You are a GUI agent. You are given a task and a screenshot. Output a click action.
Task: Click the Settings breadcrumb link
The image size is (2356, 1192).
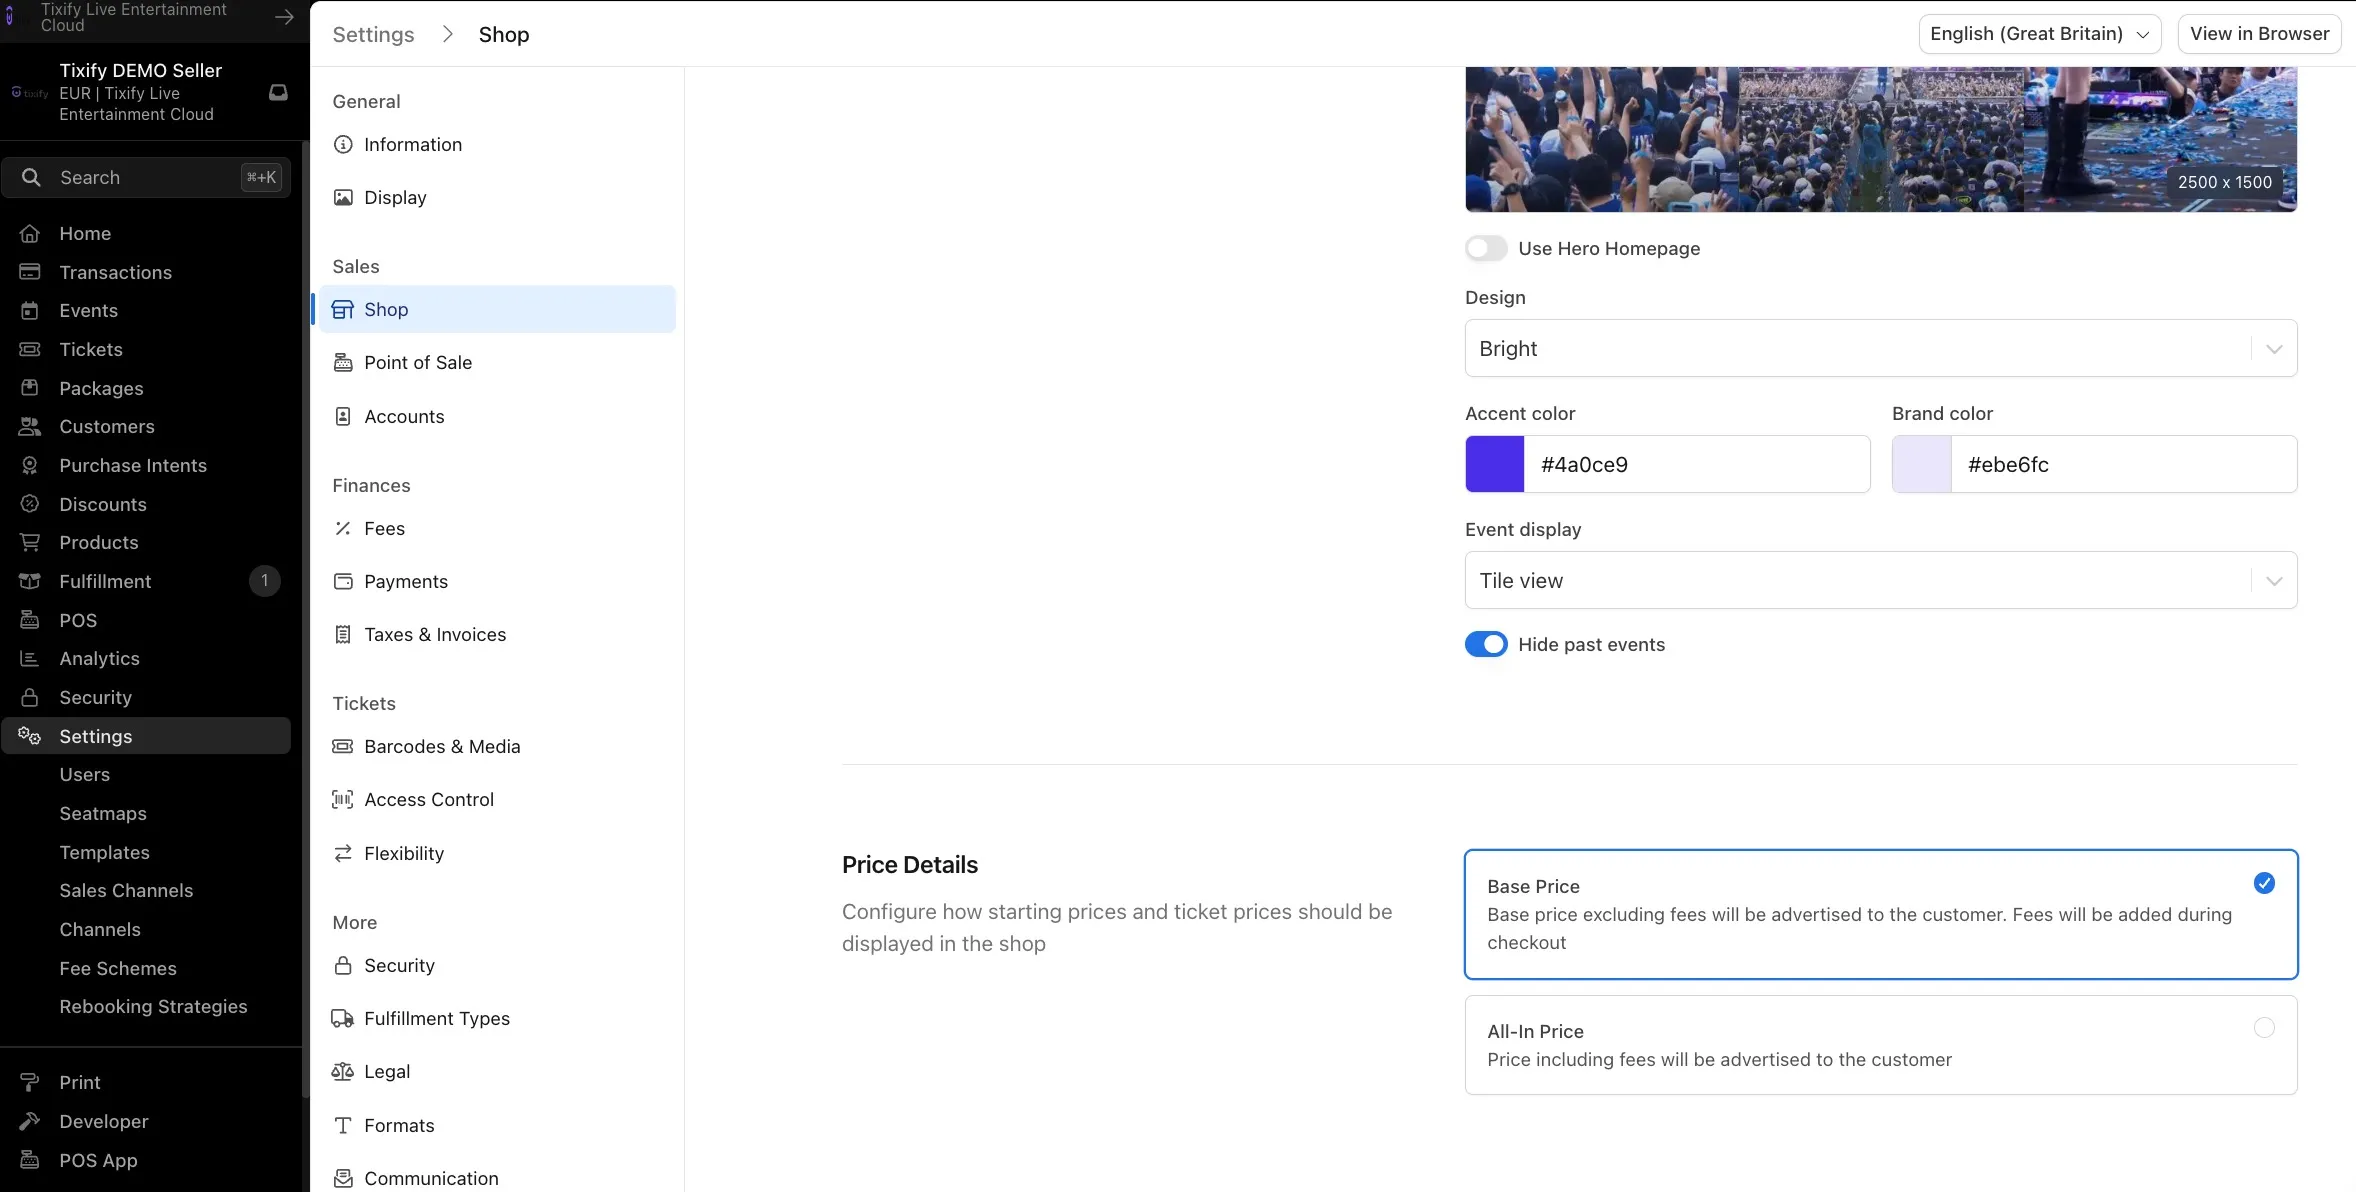pos(373,34)
